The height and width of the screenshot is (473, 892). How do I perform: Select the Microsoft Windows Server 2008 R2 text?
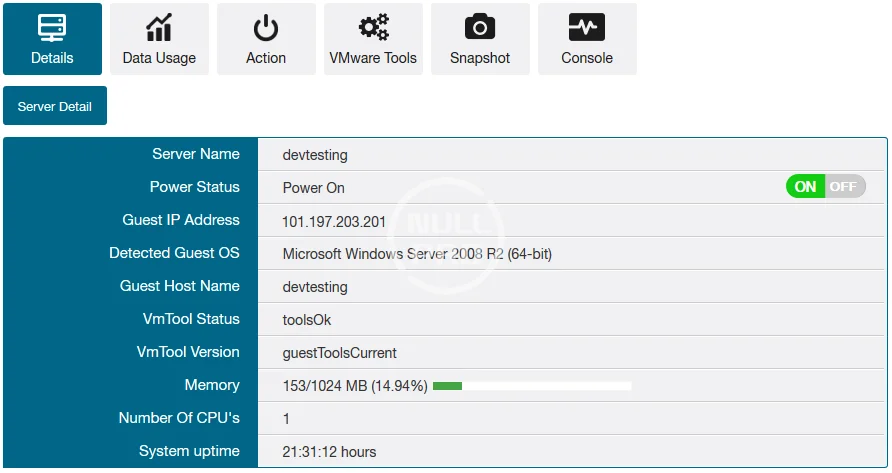click(x=417, y=254)
